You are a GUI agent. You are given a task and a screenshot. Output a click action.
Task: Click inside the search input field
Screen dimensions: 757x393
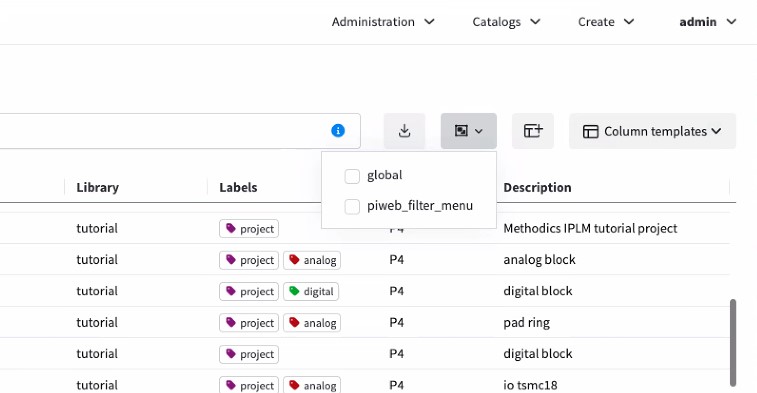click(164, 131)
